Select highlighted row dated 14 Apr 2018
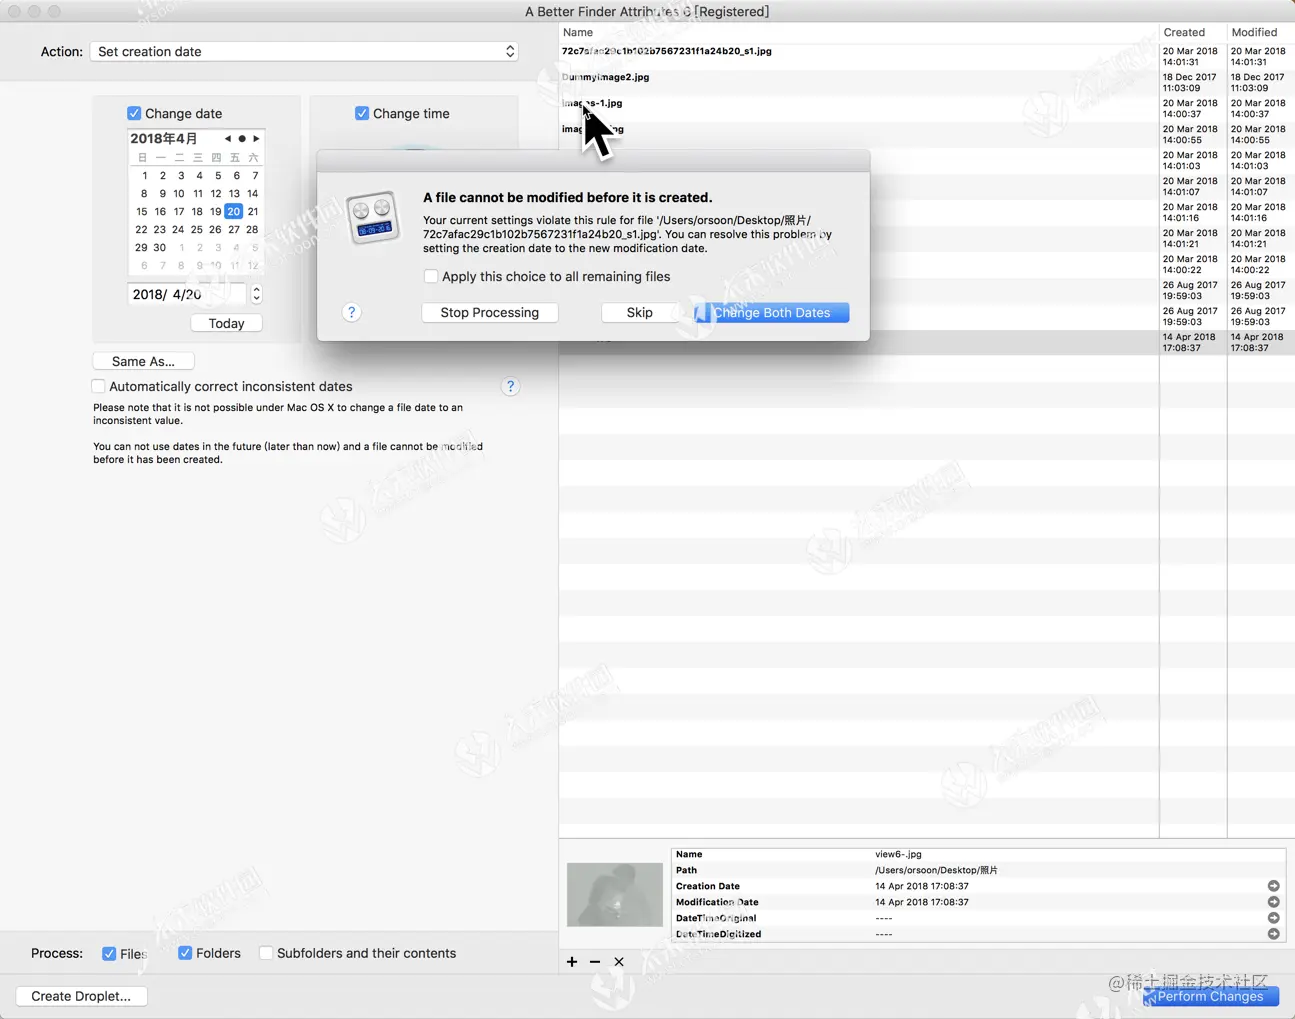Viewport: 1295px width, 1019px height. click(x=926, y=342)
